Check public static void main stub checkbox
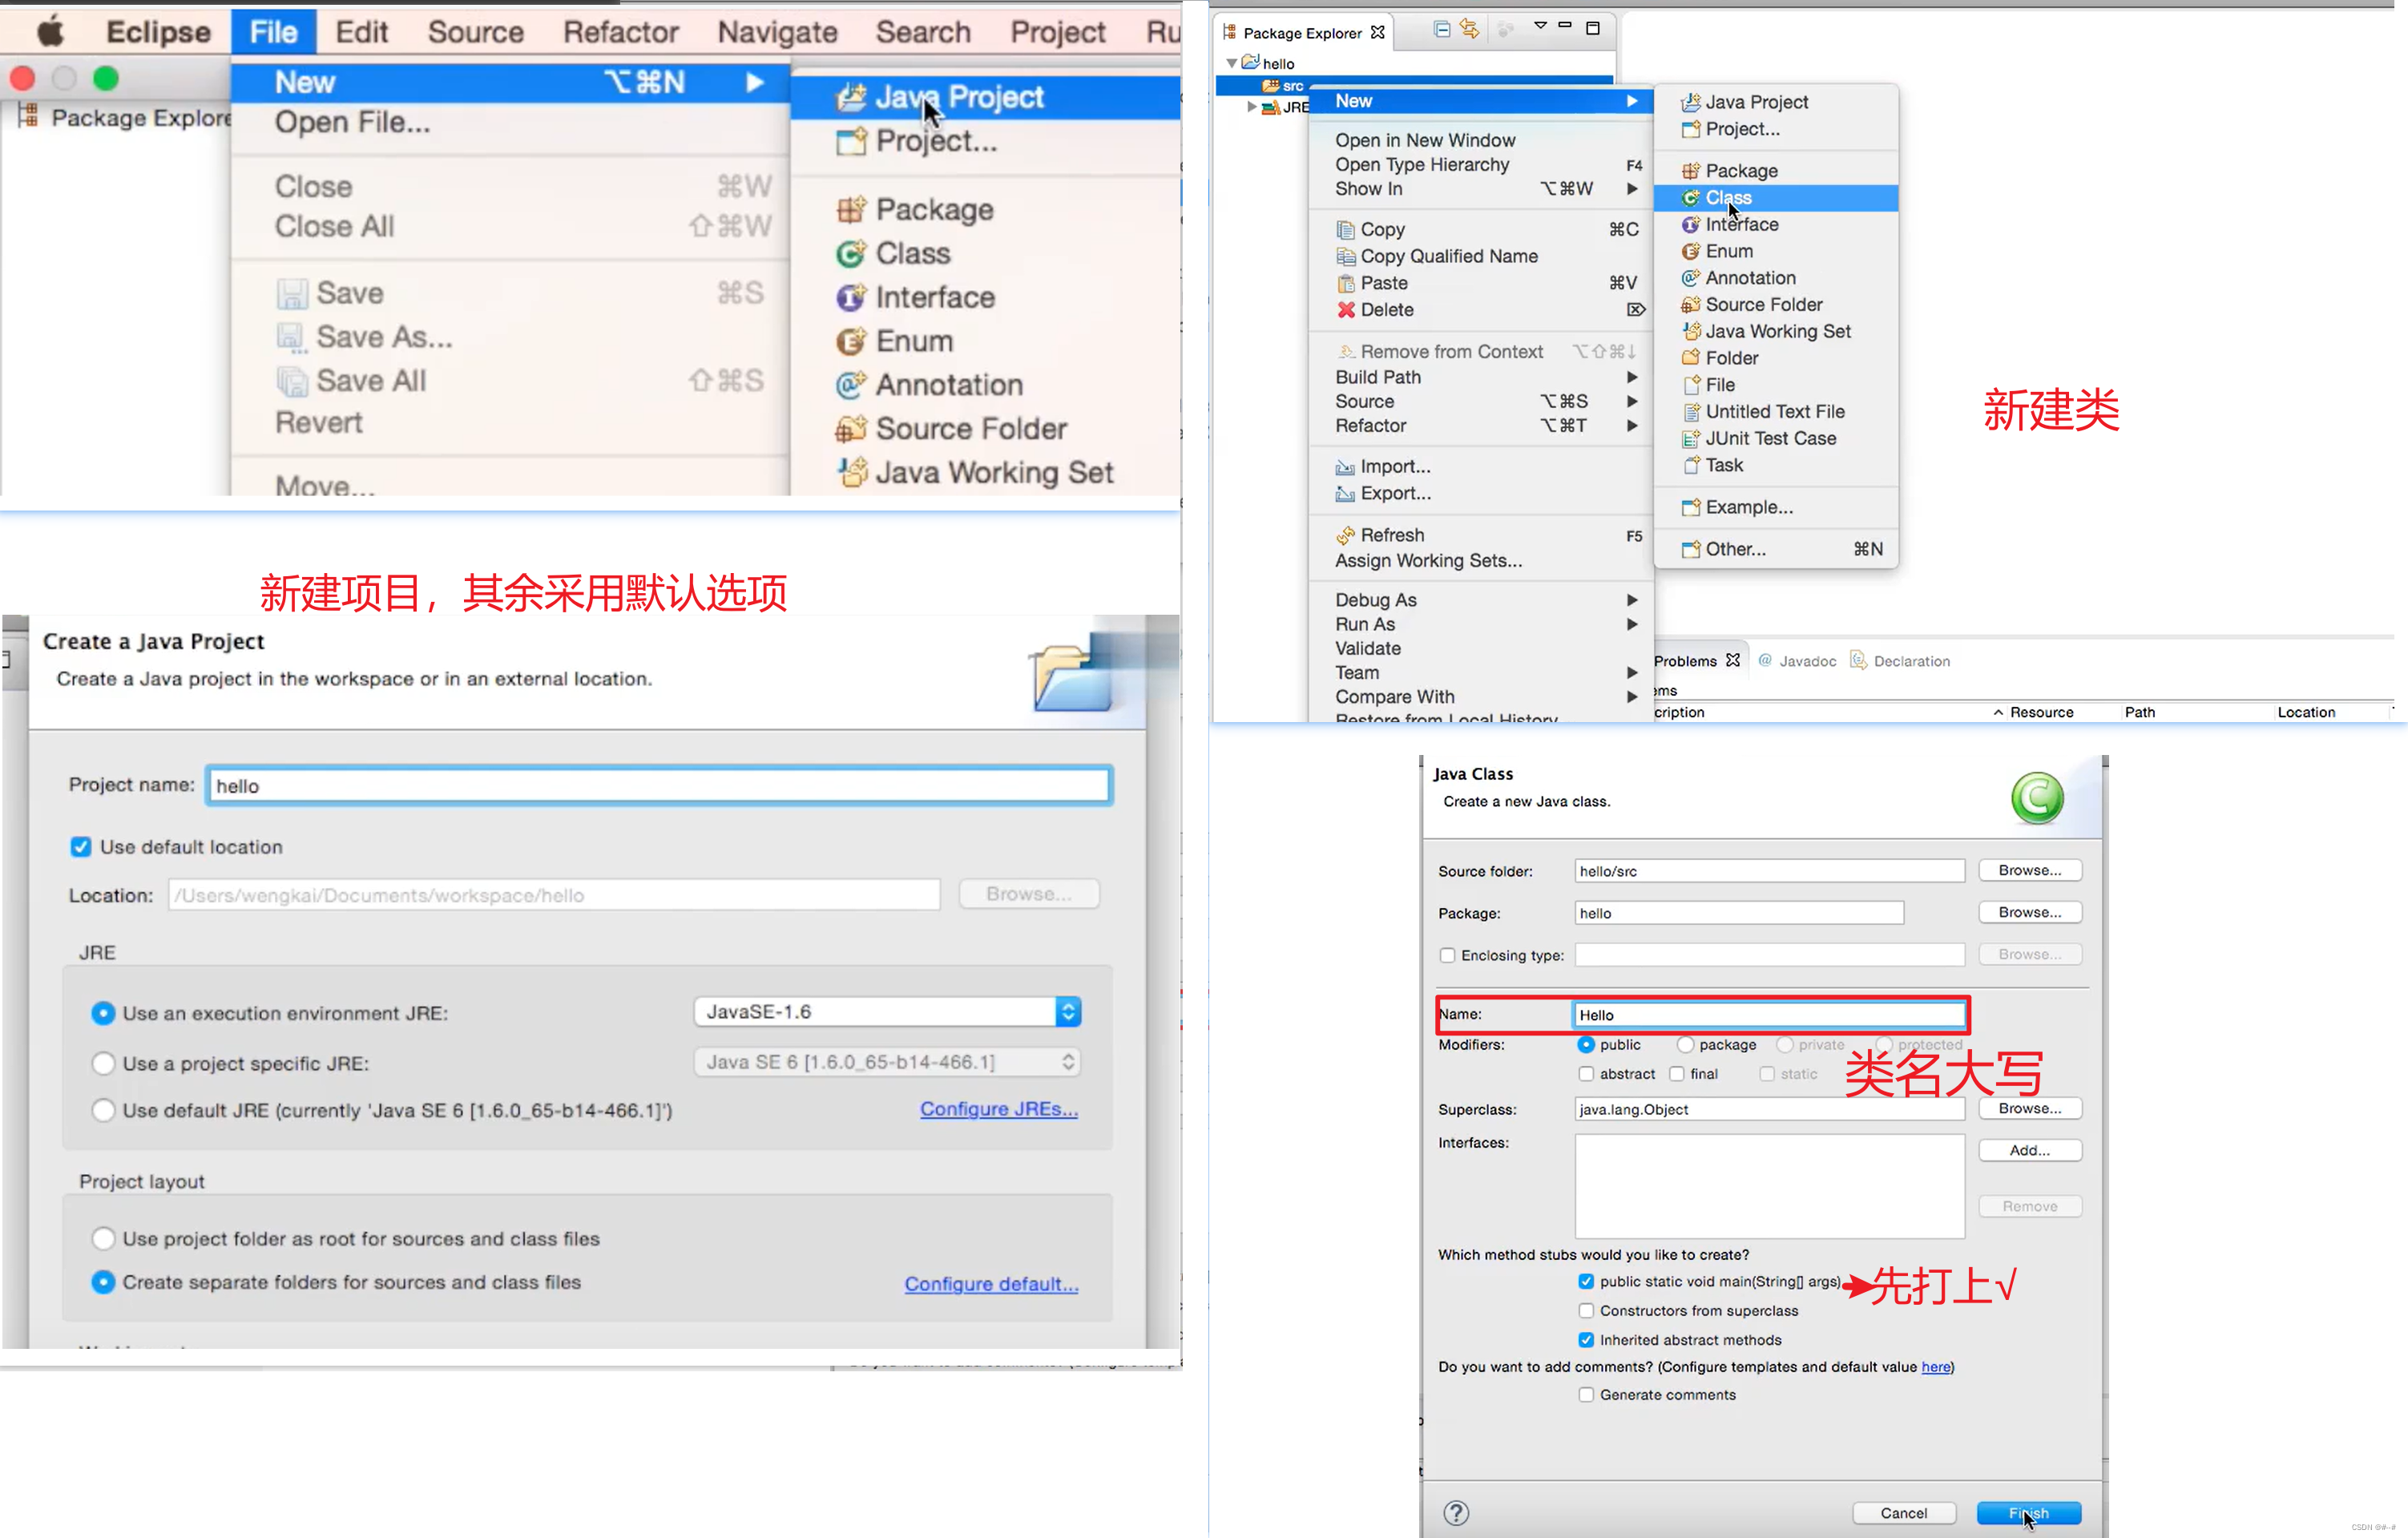This screenshot has height=1538, width=2408. [x=1586, y=1281]
